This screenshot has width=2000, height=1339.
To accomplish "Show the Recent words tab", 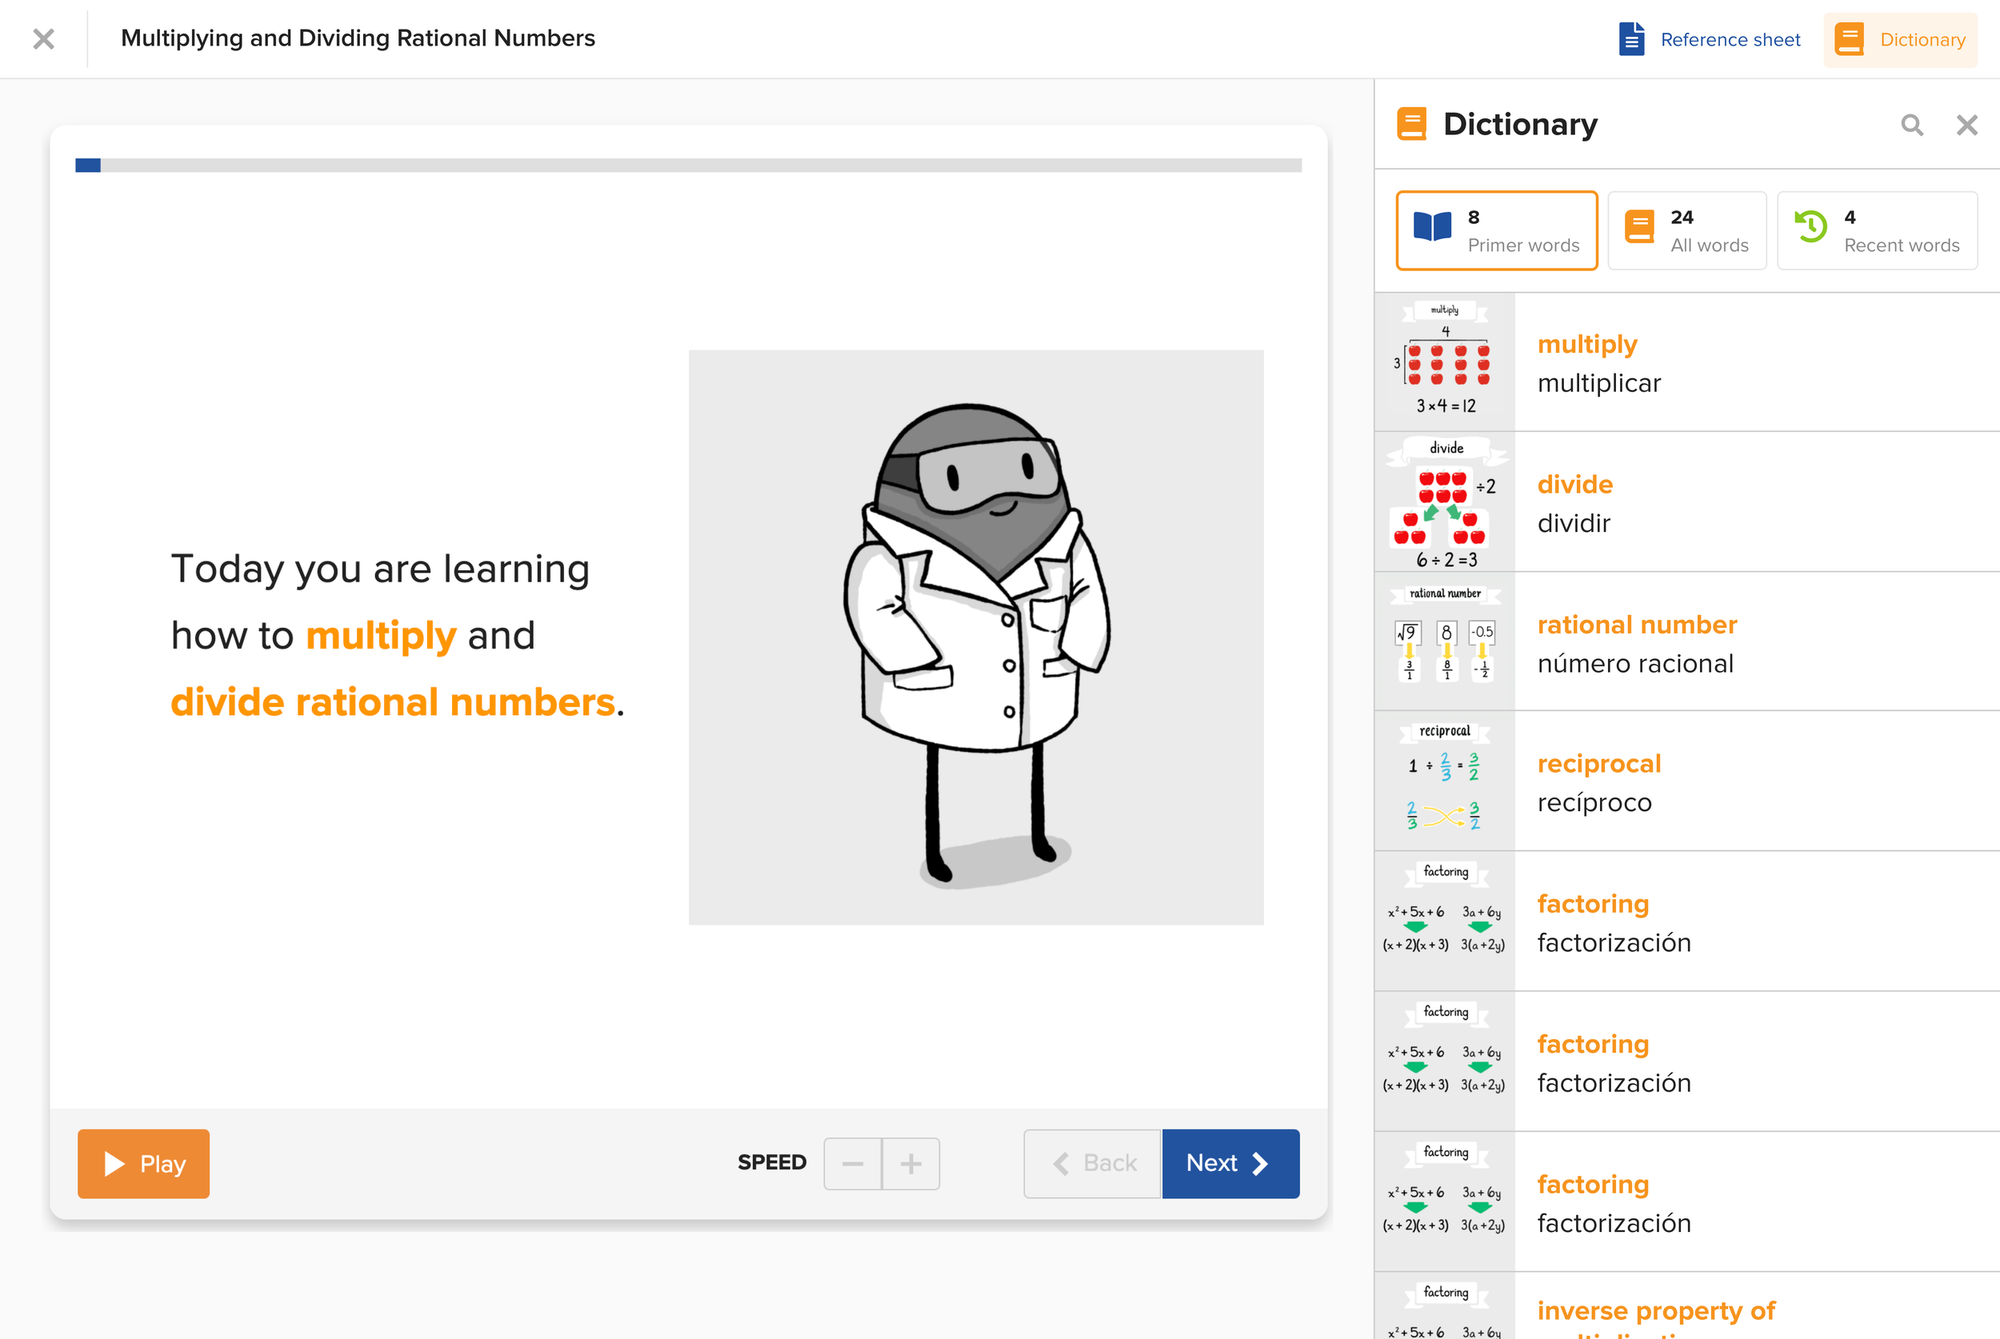I will pyautogui.click(x=1876, y=231).
